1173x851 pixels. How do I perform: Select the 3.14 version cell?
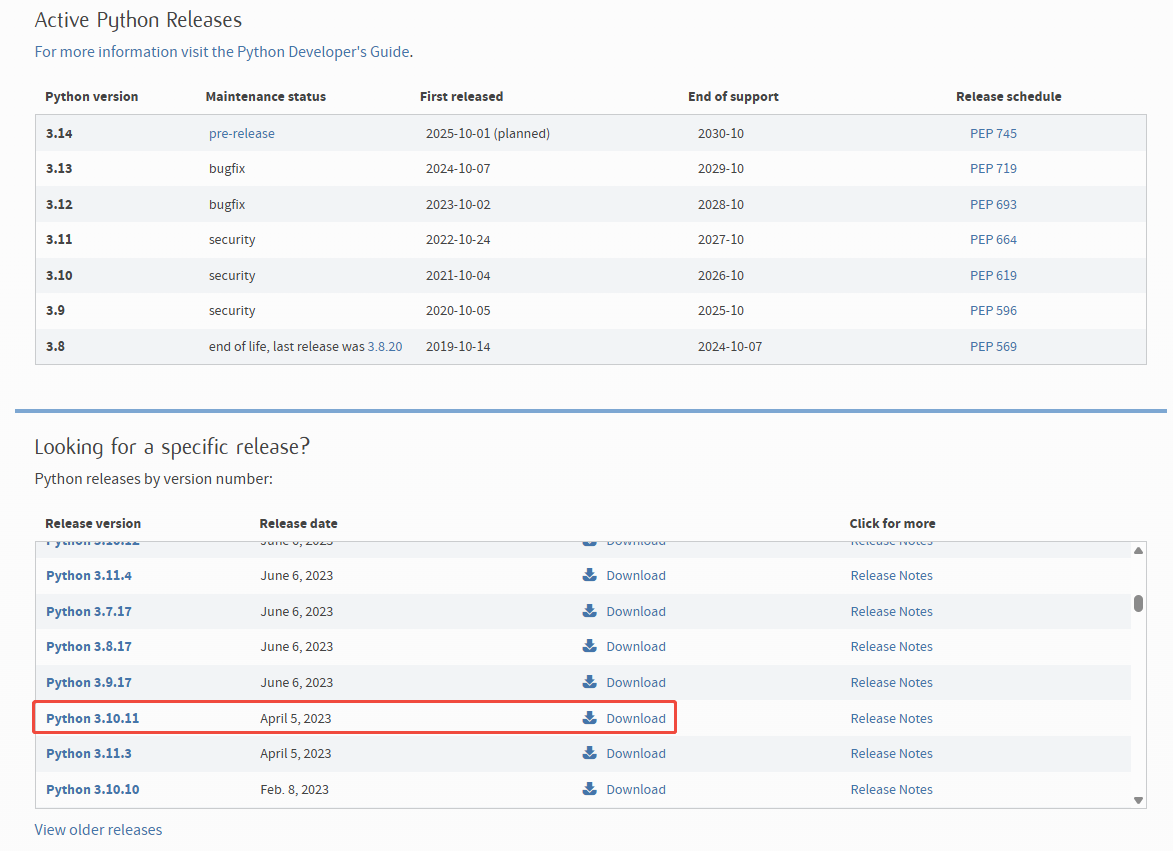click(59, 133)
